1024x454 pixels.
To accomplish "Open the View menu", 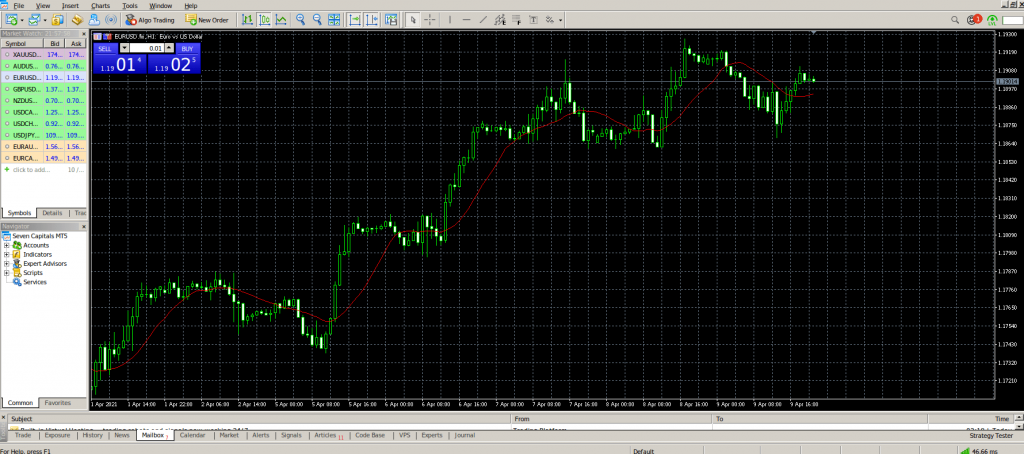I will tap(43, 6).
